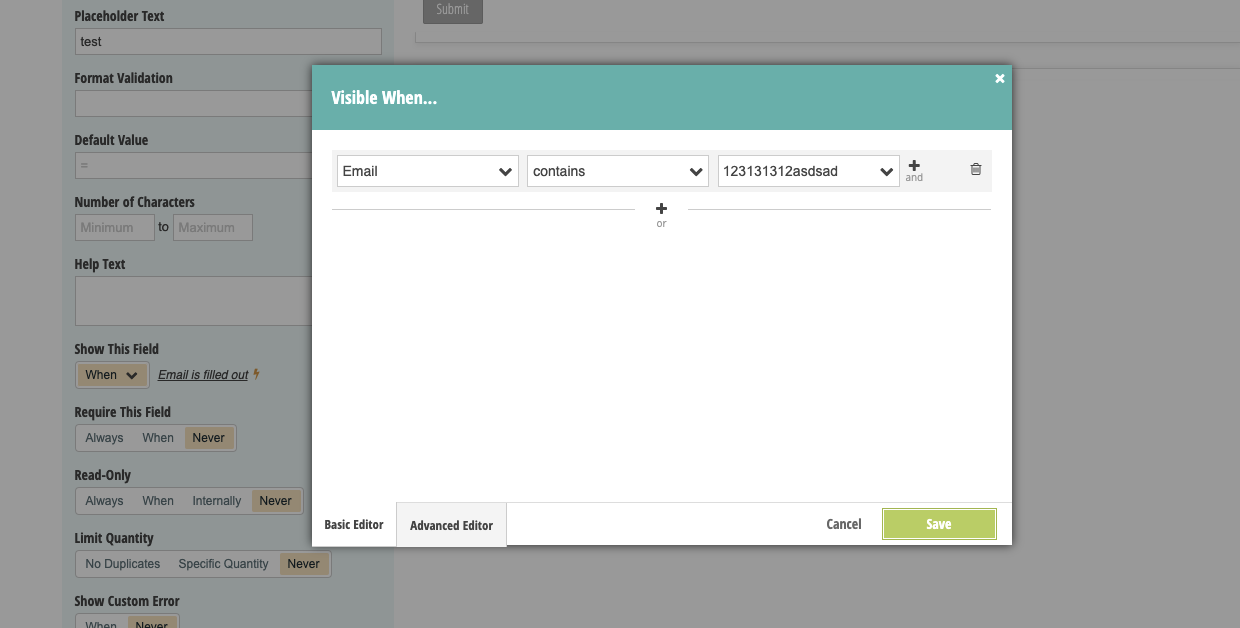Select the Basic Editor tab
Viewport: 1240px width, 628px height.
[354, 524]
